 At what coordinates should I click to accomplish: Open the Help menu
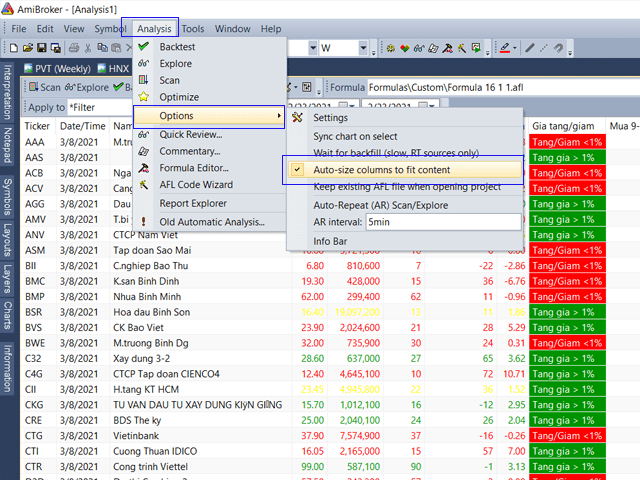coord(271,29)
